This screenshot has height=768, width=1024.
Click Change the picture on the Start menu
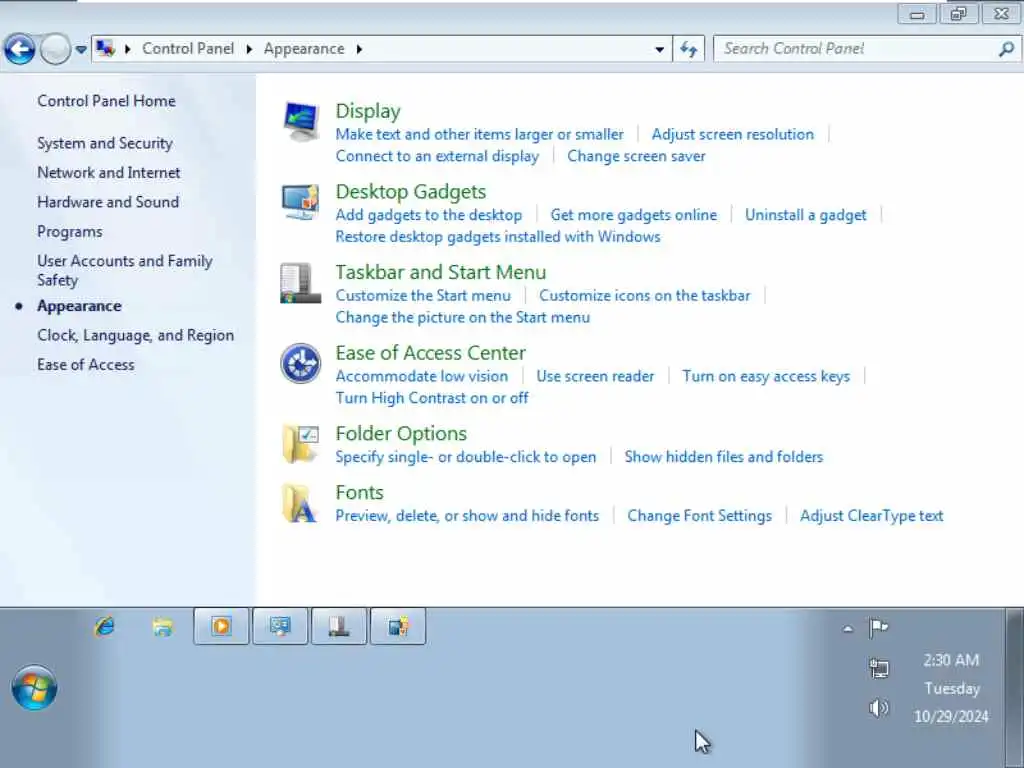[462, 317]
